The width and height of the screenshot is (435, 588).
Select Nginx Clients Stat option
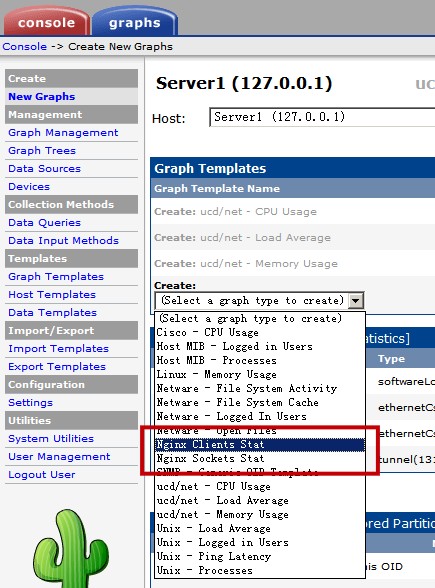click(260, 445)
